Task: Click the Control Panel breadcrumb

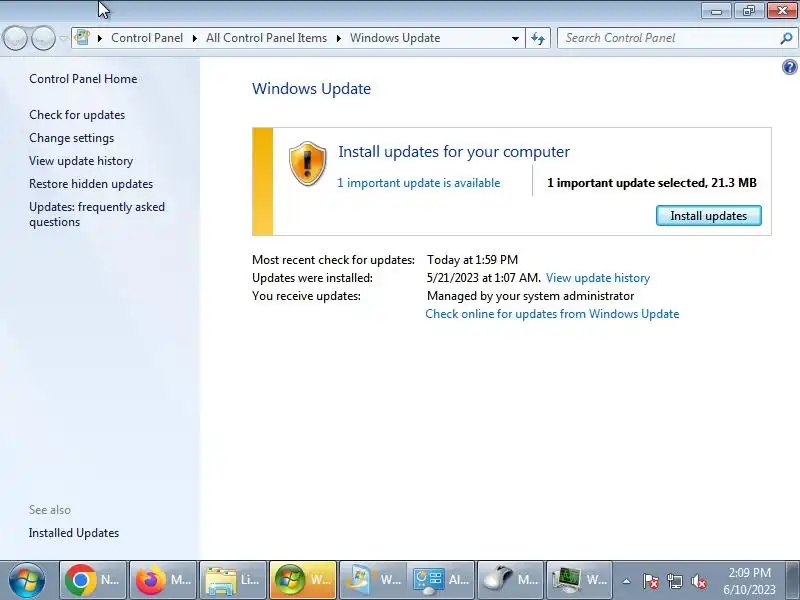Action: [x=147, y=38]
